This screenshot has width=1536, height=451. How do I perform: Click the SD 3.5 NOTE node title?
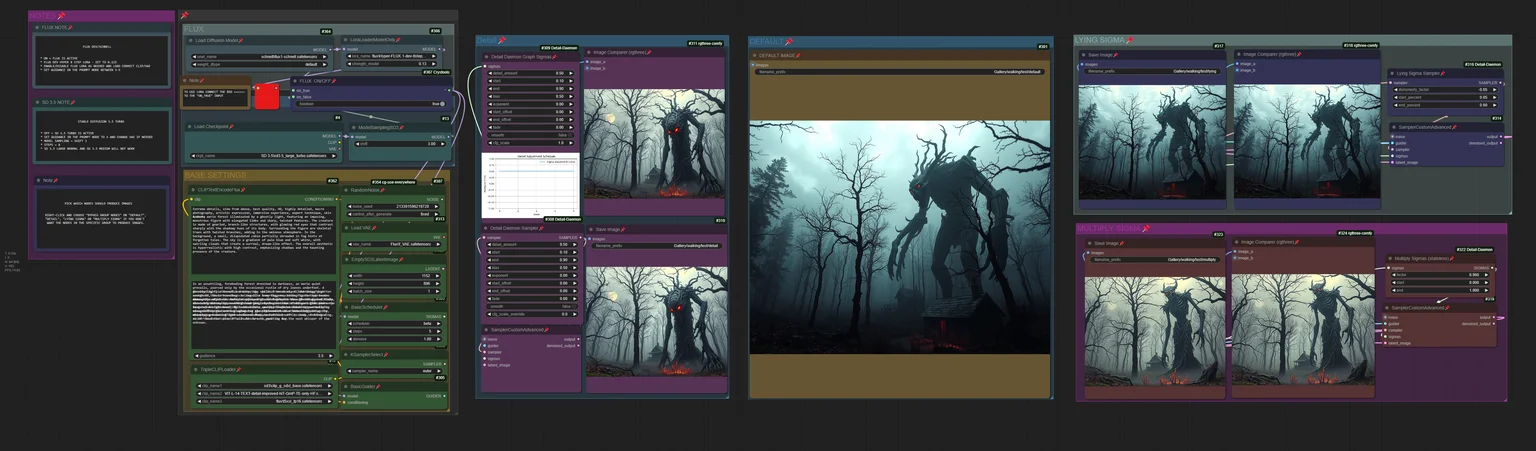pos(55,102)
